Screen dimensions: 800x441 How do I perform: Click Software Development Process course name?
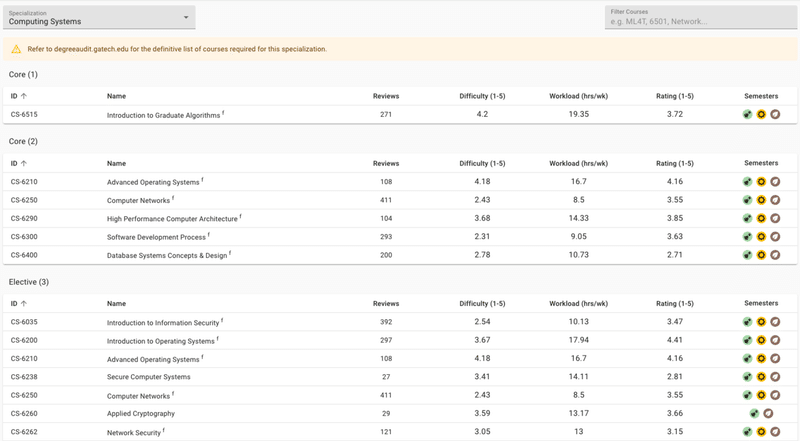click(156, 237)
